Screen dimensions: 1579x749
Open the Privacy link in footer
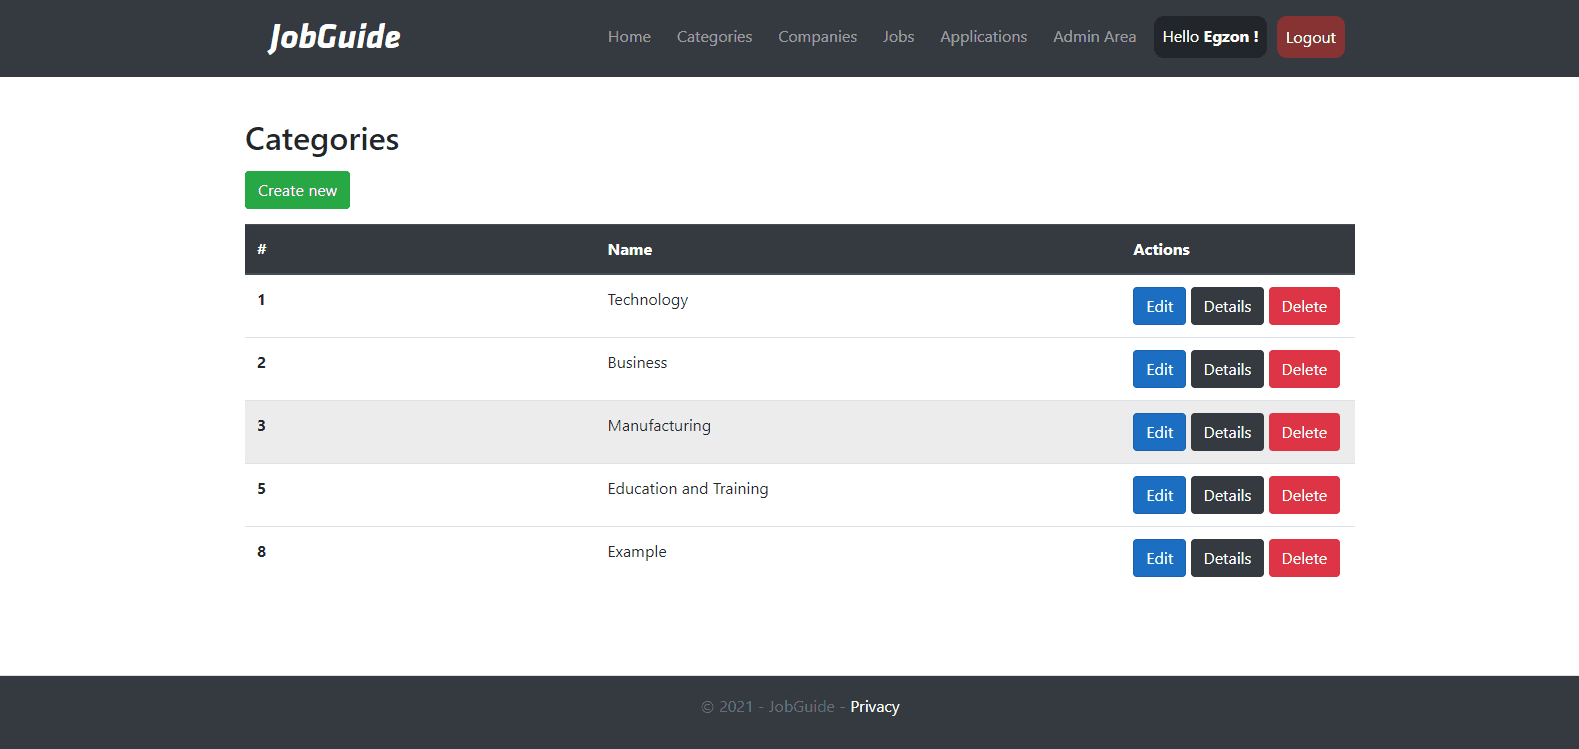coord(874,706)
